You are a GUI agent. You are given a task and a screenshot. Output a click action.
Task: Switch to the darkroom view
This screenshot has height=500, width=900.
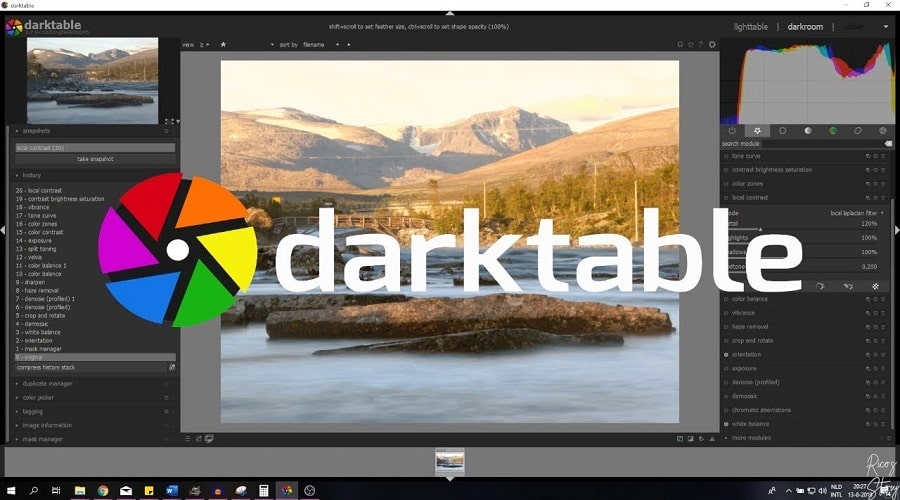[805, 26]
